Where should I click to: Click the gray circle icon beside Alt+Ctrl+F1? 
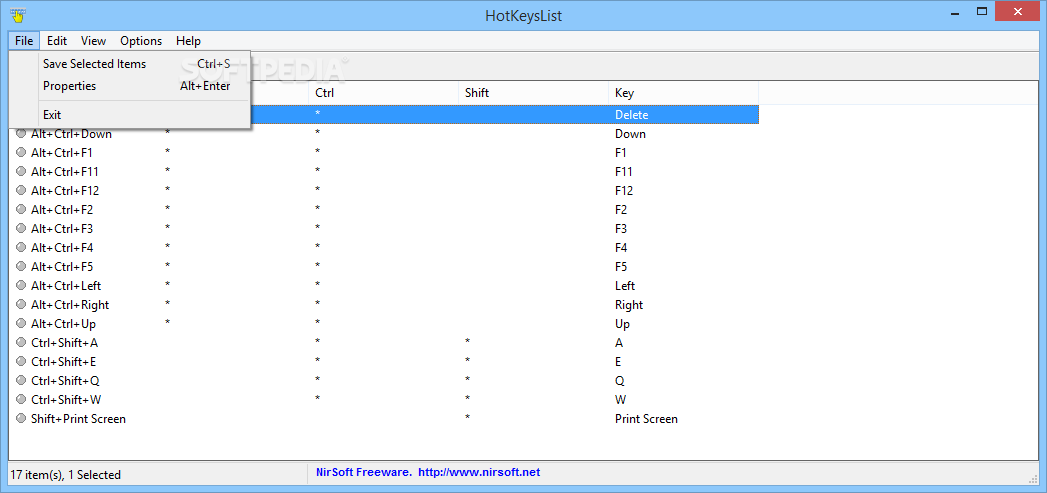[x=21, y=152]
